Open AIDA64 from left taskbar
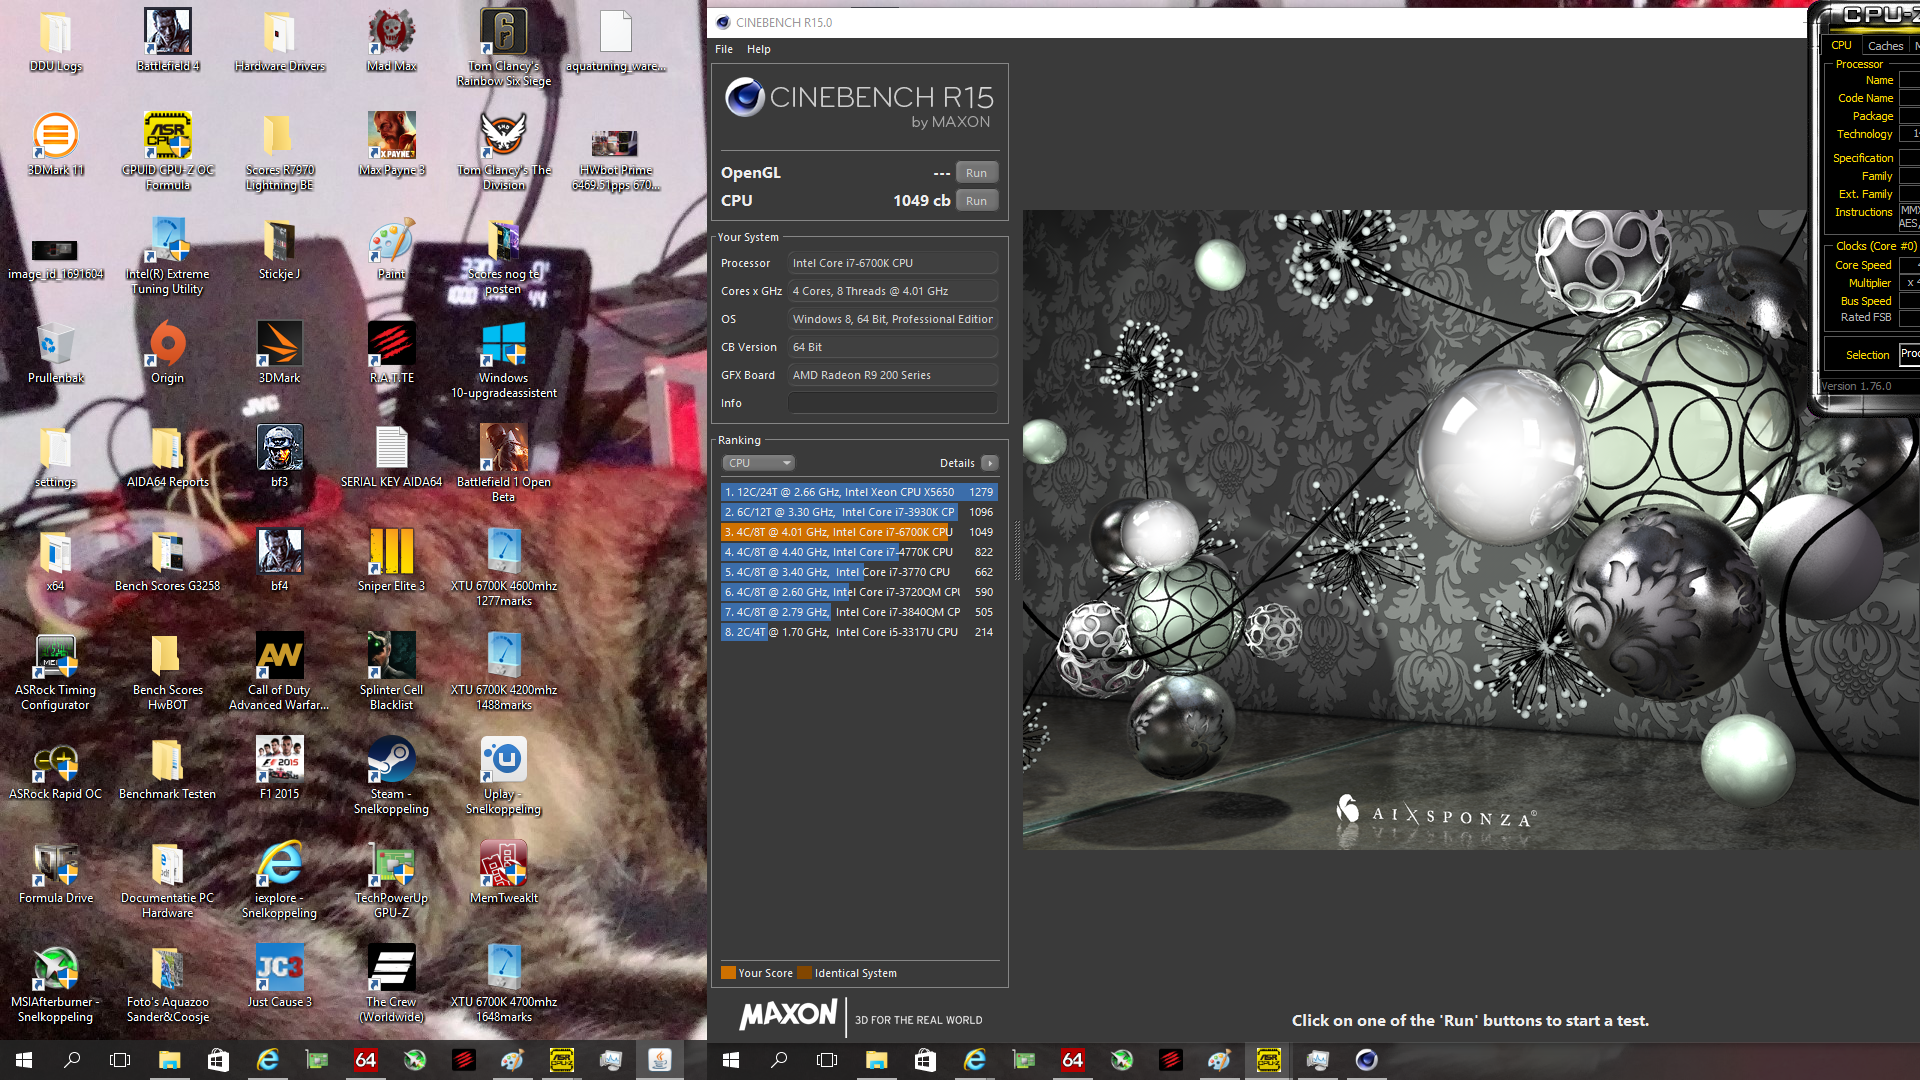1920x1080 pixels. tap(365, 1060)
